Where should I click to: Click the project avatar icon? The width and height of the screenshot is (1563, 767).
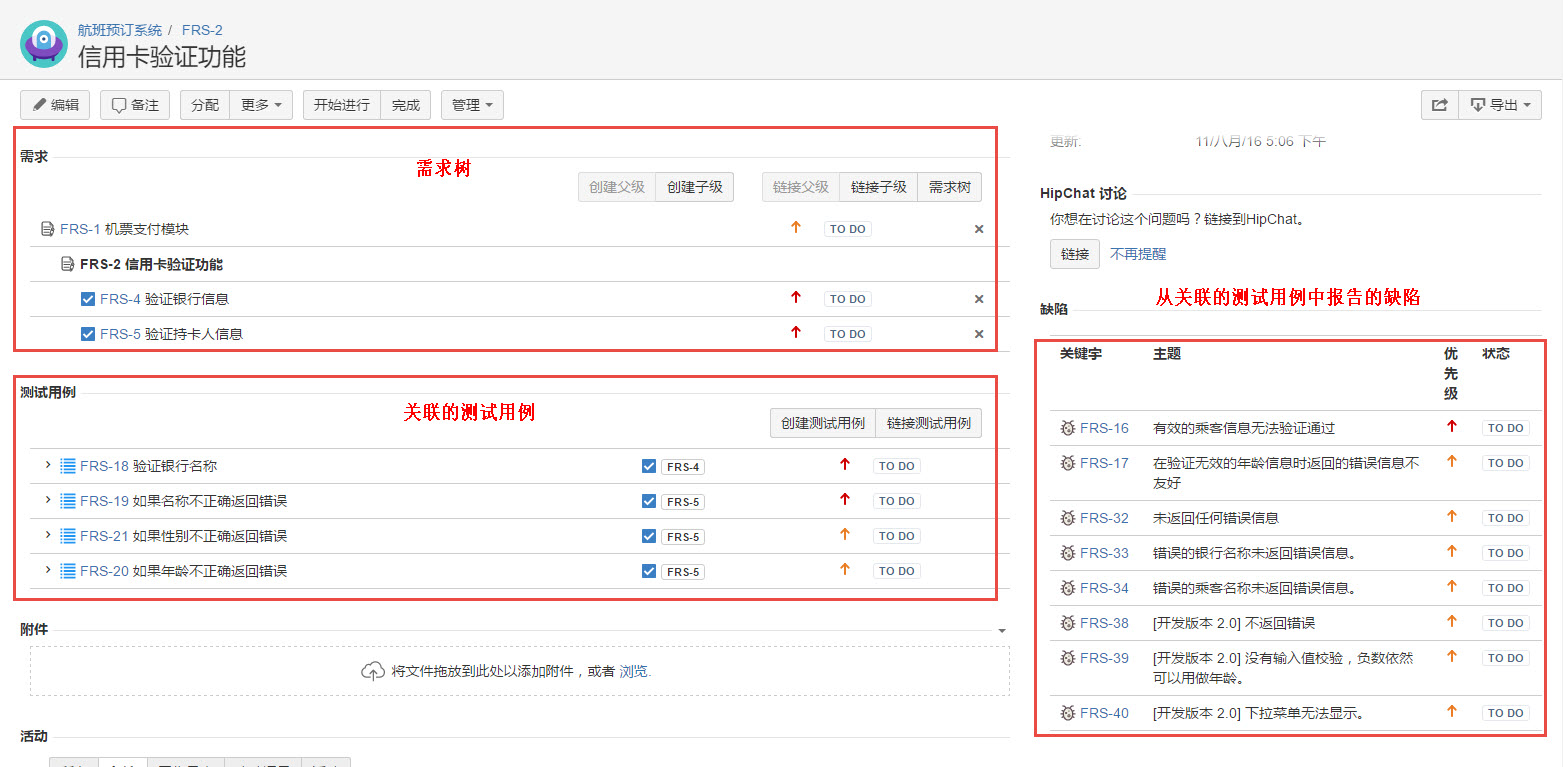[44, 44]
